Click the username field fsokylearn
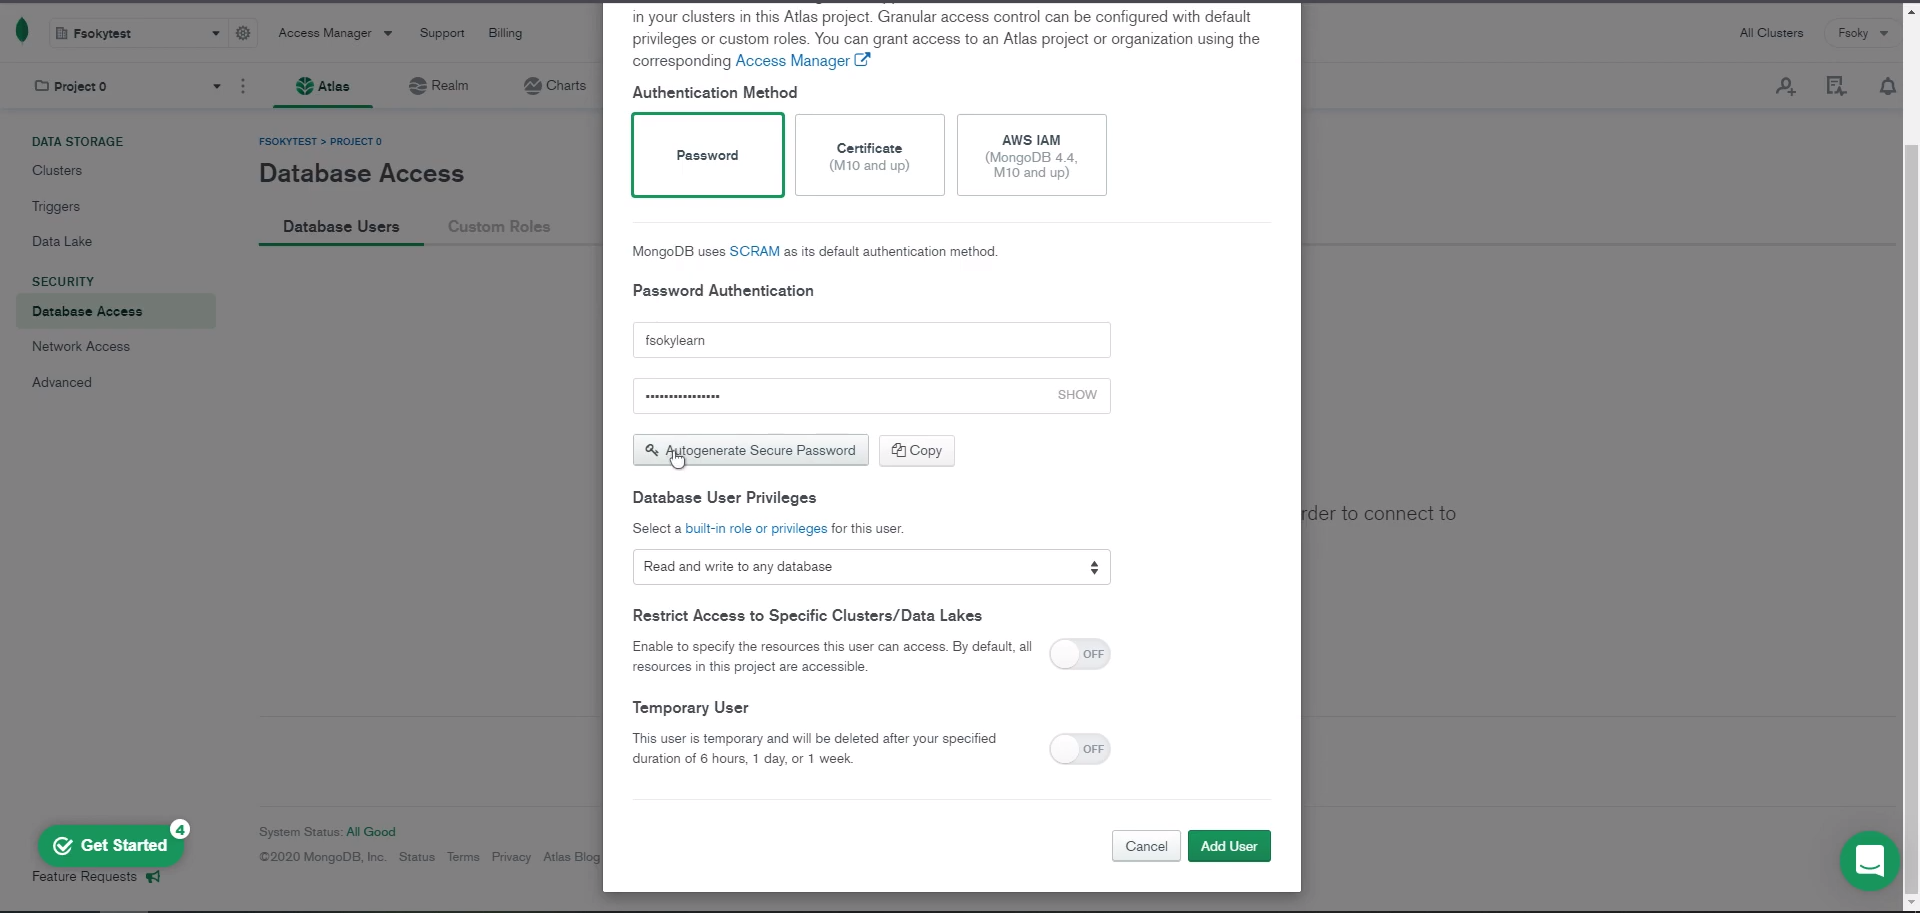 (x=872, y=340)
